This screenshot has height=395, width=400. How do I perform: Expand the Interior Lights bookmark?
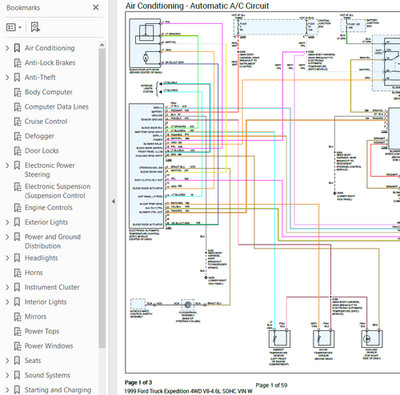pos(7,302)
